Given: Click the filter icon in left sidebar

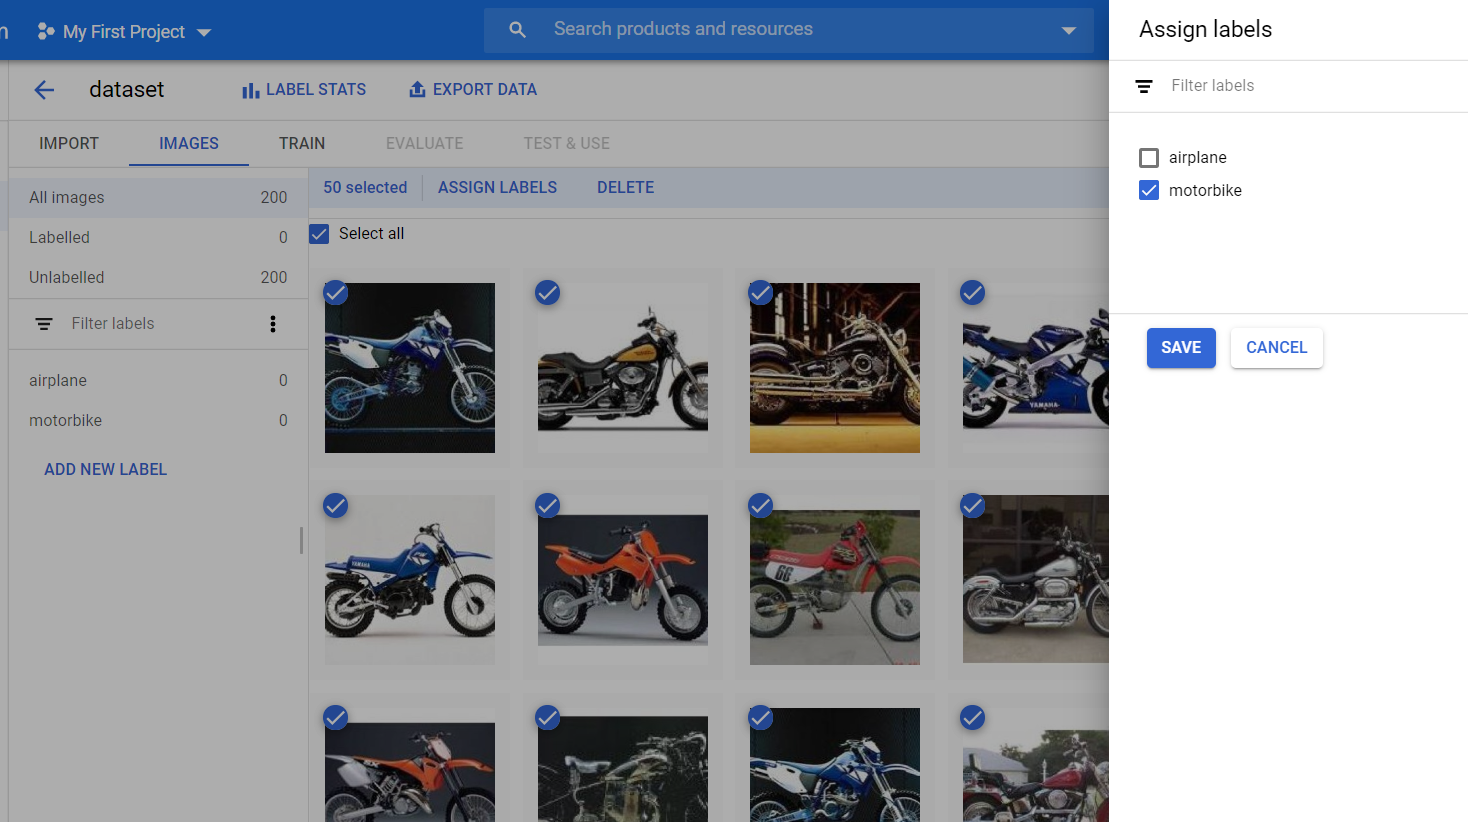Looking at the screenshot, I should tap(44, 324).
